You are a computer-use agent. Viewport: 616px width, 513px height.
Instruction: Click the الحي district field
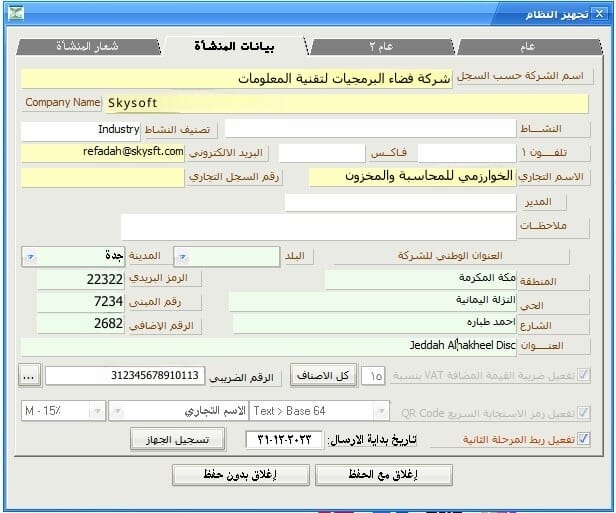tap(372, 302)
